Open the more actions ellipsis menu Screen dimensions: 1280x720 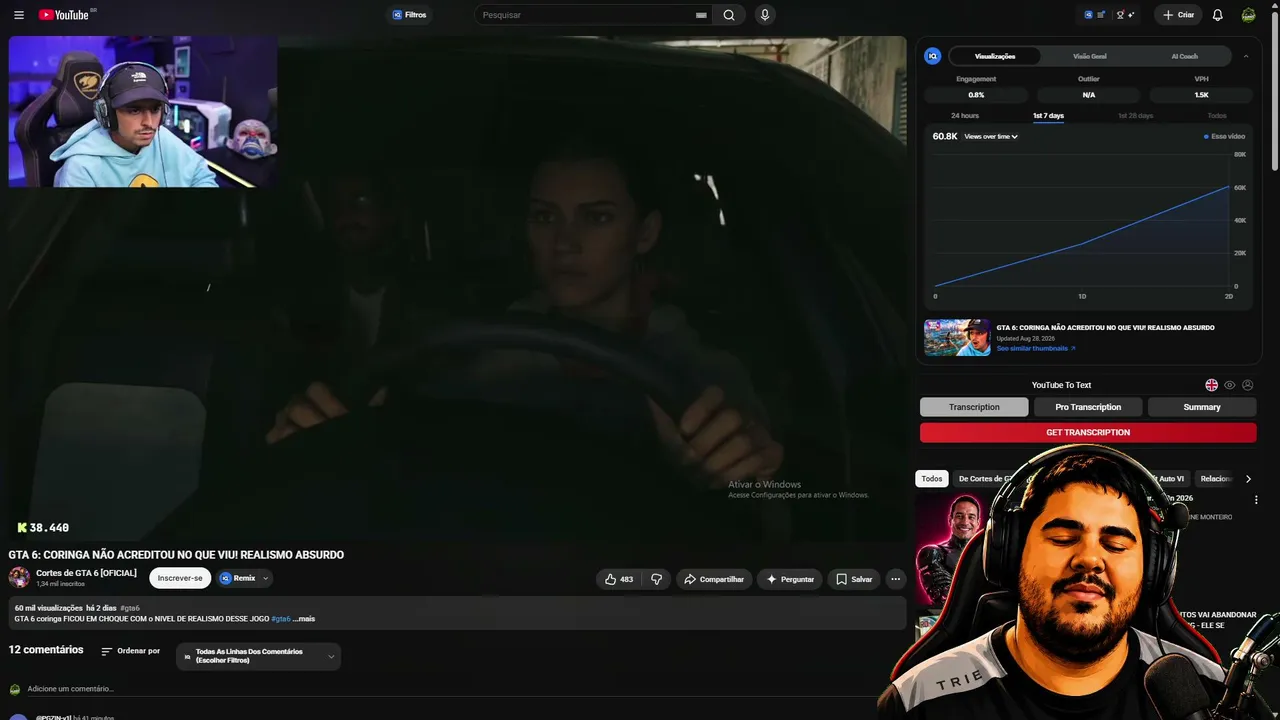[895, 579]
